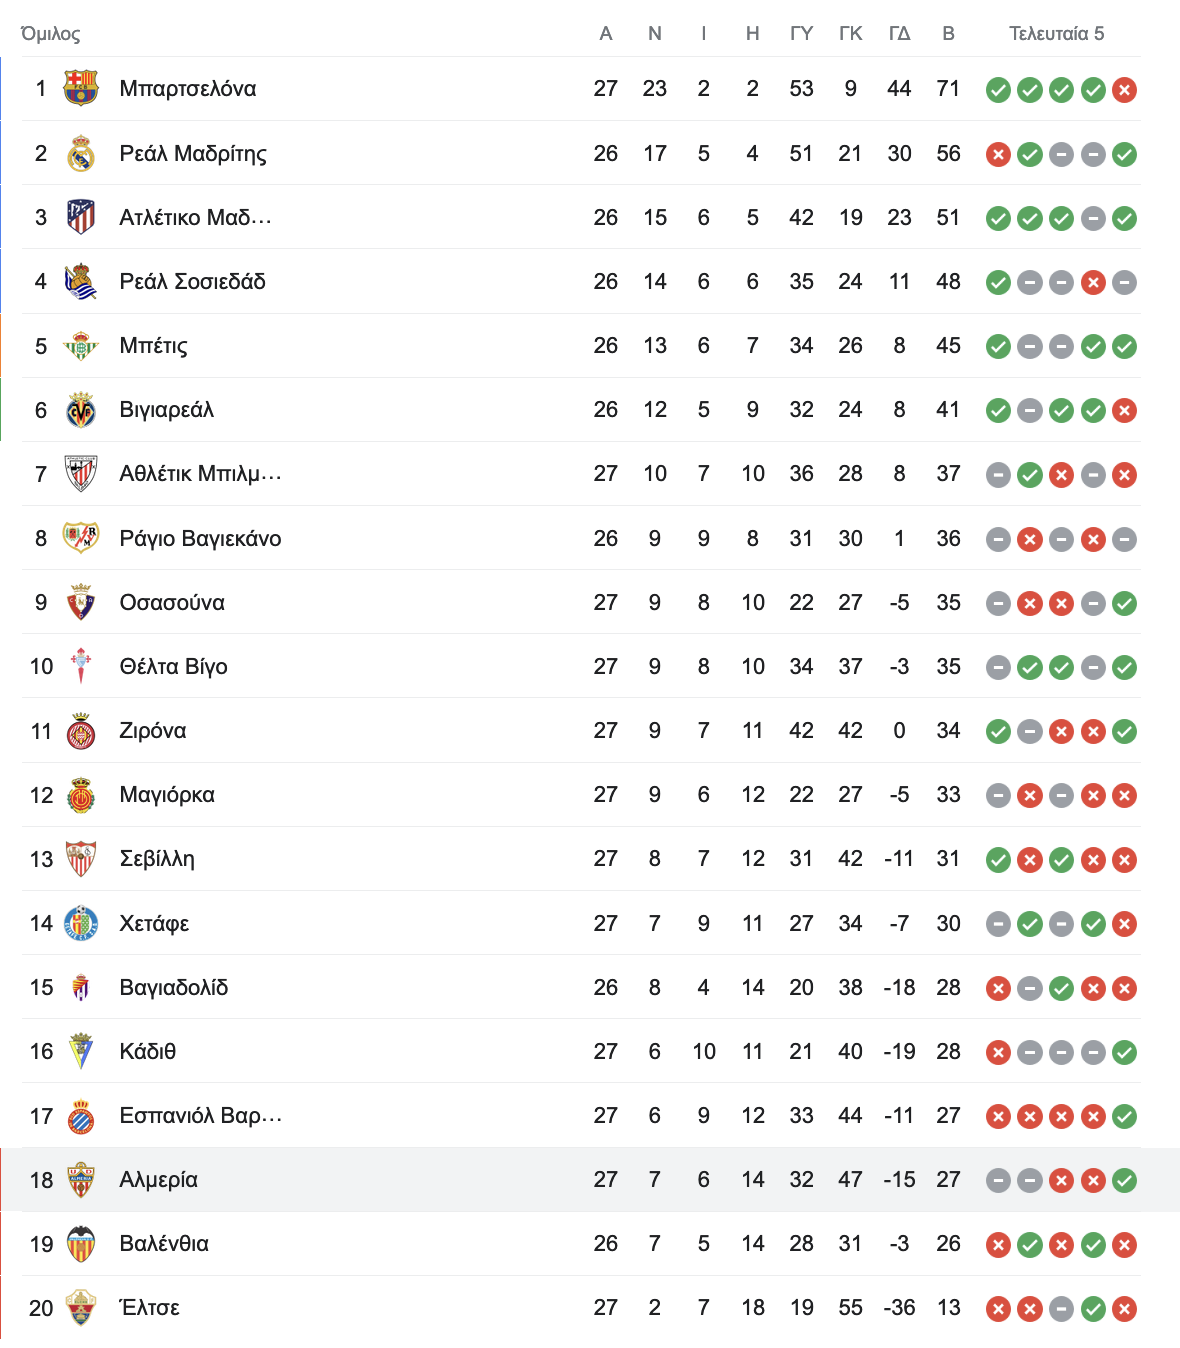
Task: Click Cádiz's last green win icon
Action: click(1125, 1052)
